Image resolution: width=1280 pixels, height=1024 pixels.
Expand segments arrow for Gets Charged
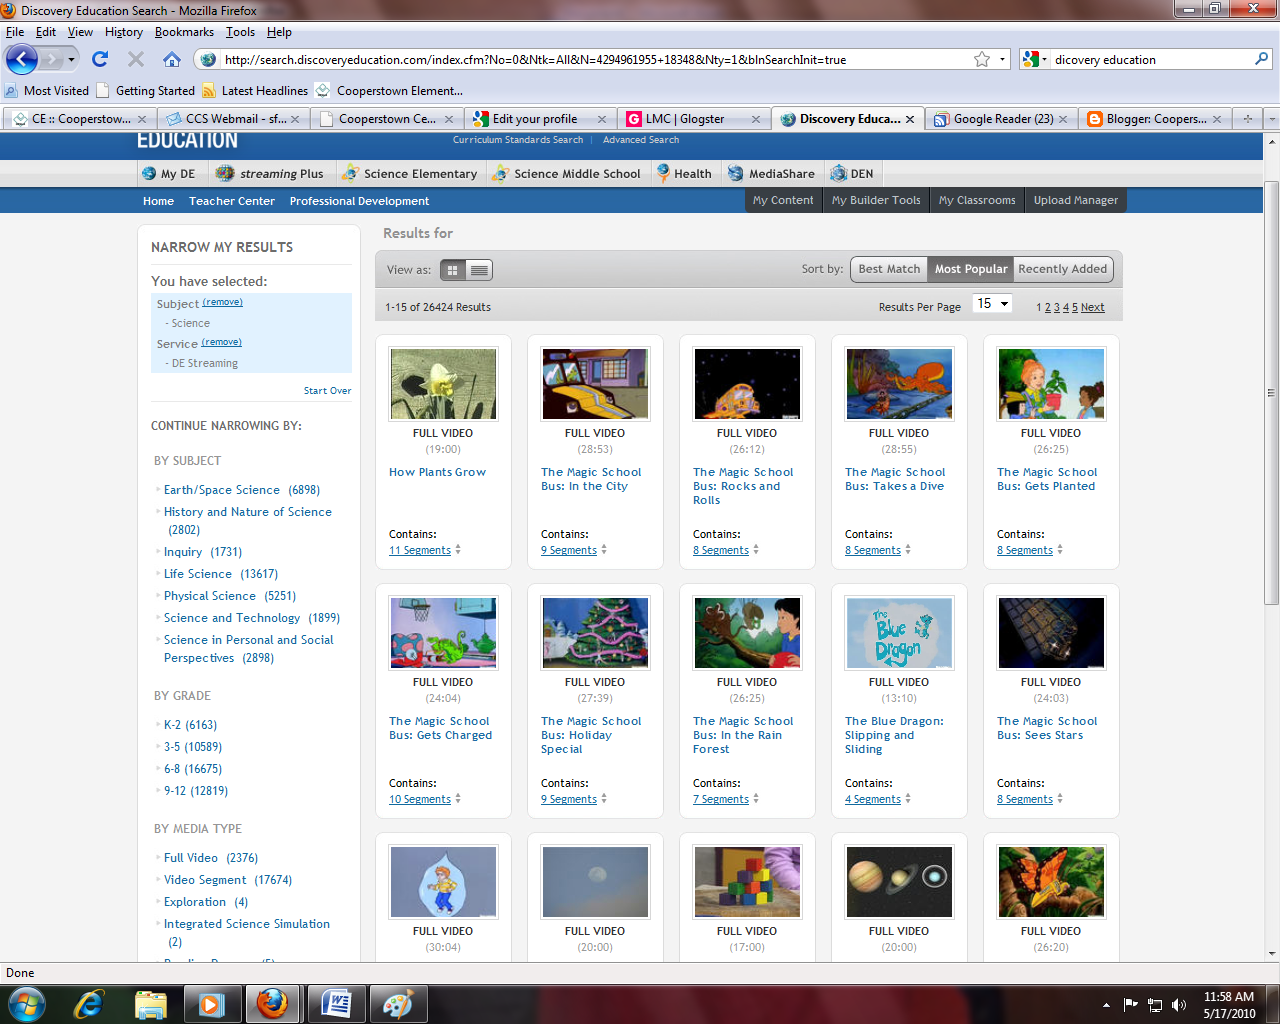point(458,799)
